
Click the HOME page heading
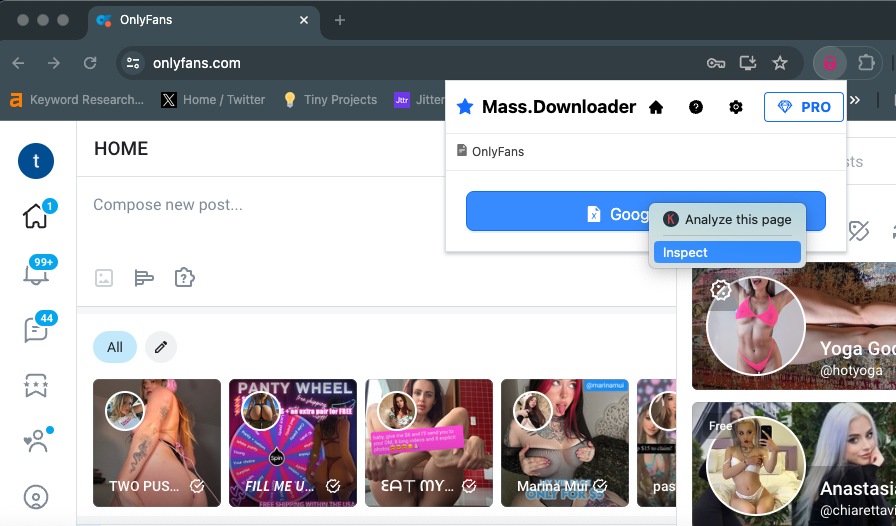[x=121, y=149]
